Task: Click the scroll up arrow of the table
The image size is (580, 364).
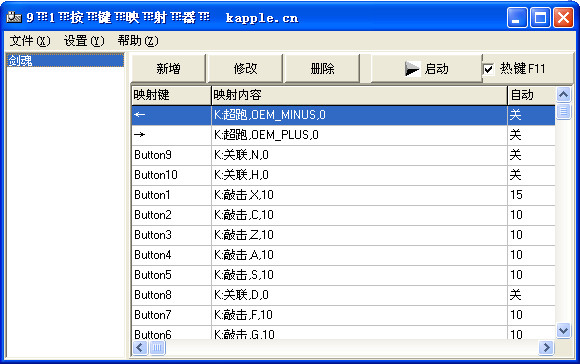Action: [563, 95]
